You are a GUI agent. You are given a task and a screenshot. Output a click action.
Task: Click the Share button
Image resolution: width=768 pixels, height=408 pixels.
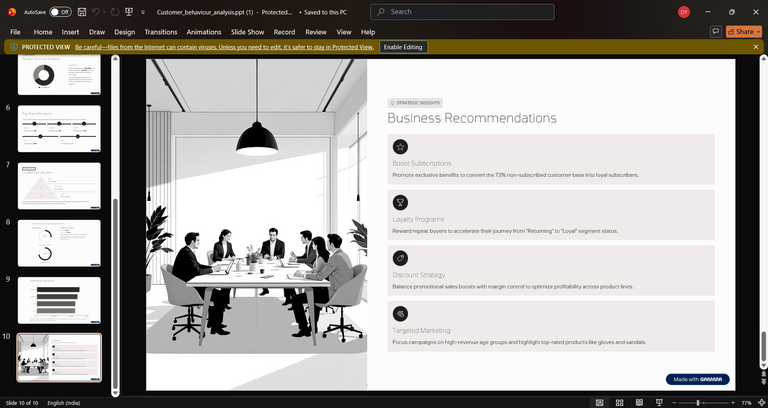coord(744,32)
